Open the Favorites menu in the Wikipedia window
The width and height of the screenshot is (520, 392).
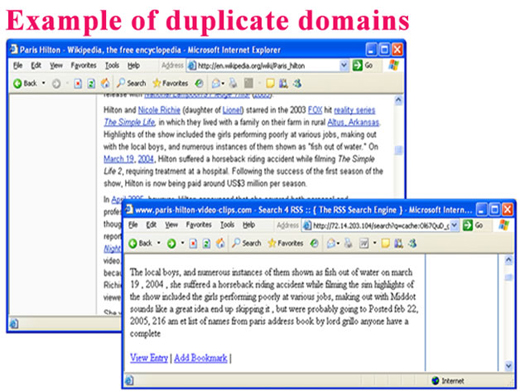[83, 66]
